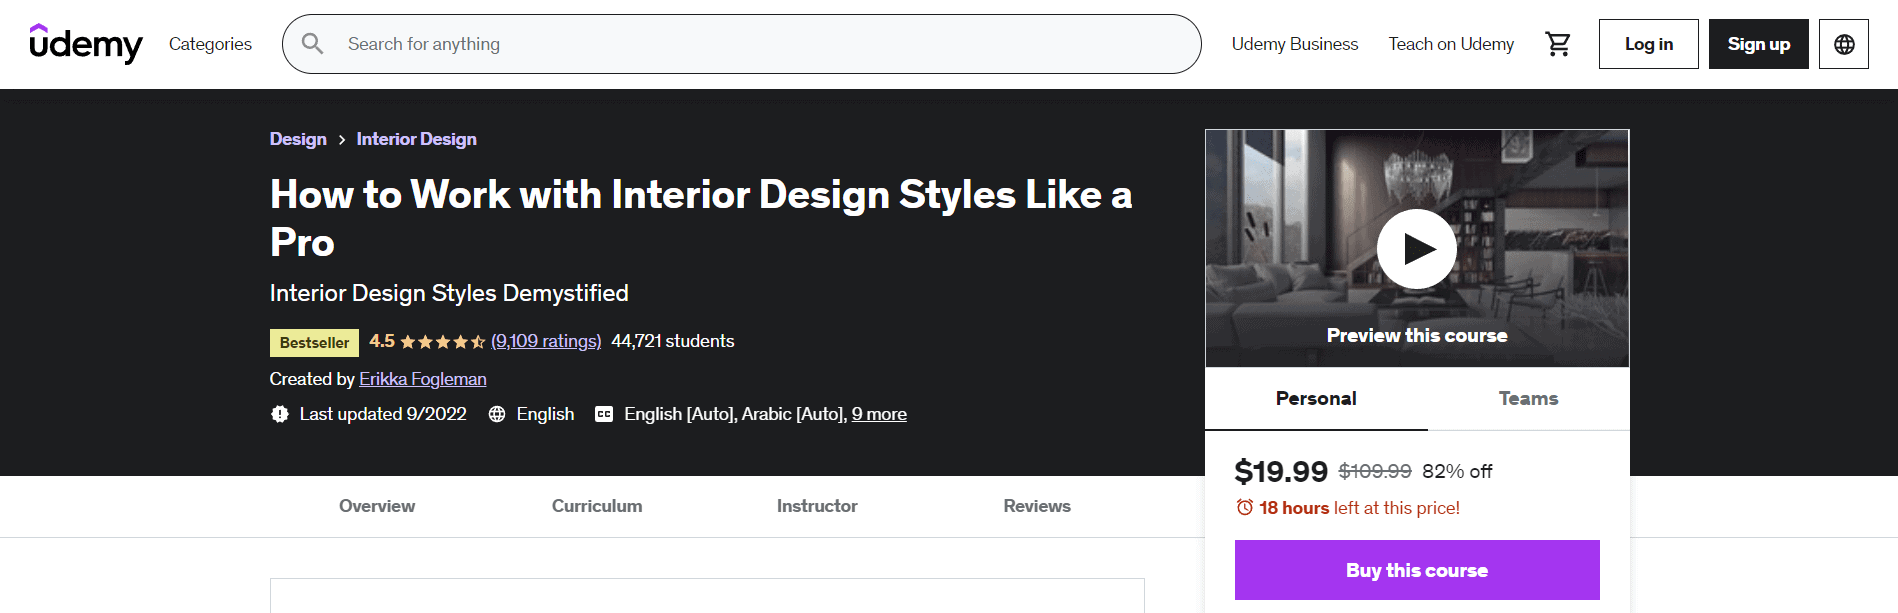Jump to the Reviews section
This screenshot has height=613, width=1898.
1037,506
